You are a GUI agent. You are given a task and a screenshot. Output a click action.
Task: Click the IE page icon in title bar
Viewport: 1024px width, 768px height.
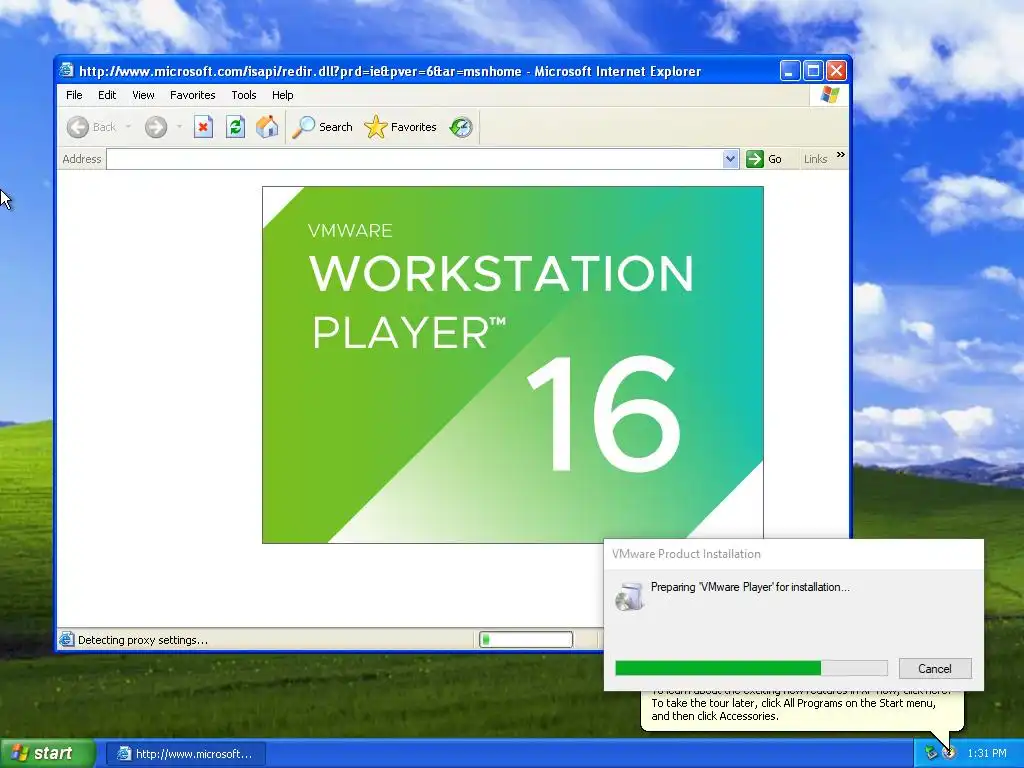[x=67, y=70]
